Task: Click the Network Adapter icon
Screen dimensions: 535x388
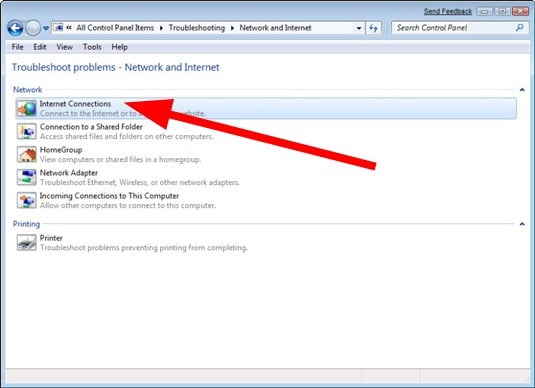Action: tap(27, 177)
